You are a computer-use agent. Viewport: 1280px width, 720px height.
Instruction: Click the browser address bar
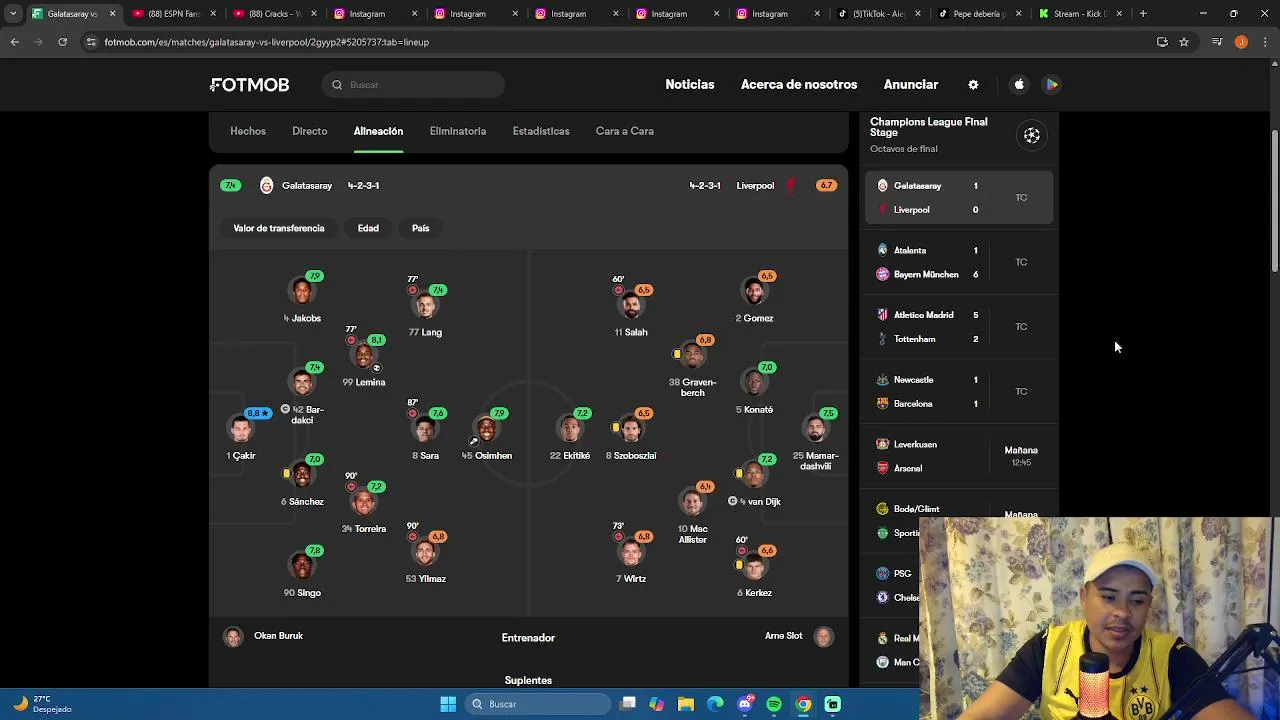tap(620, 42)
